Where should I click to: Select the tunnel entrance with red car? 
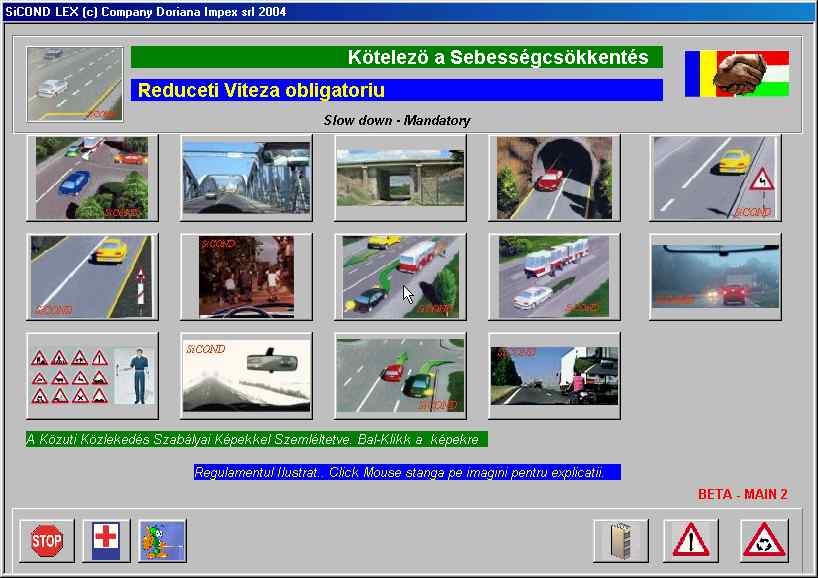coord(554,177)
